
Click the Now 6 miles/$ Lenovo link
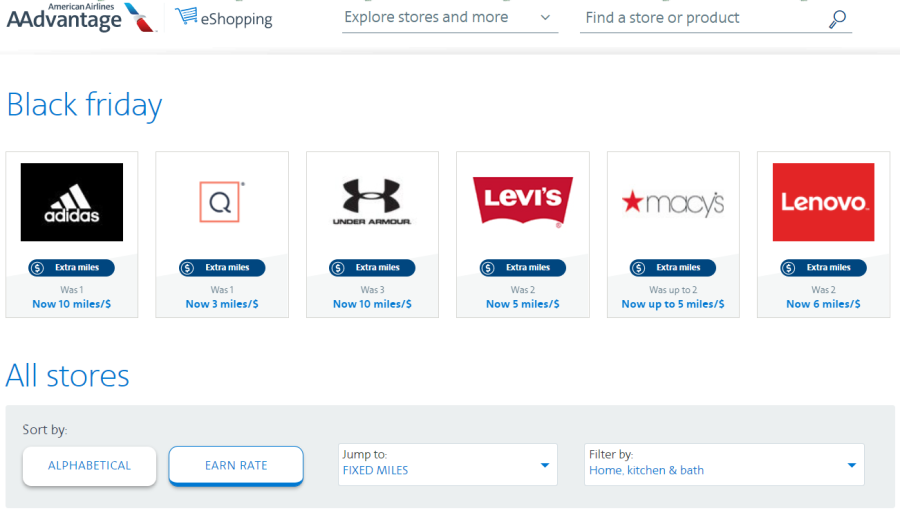(x=823, y=304)
